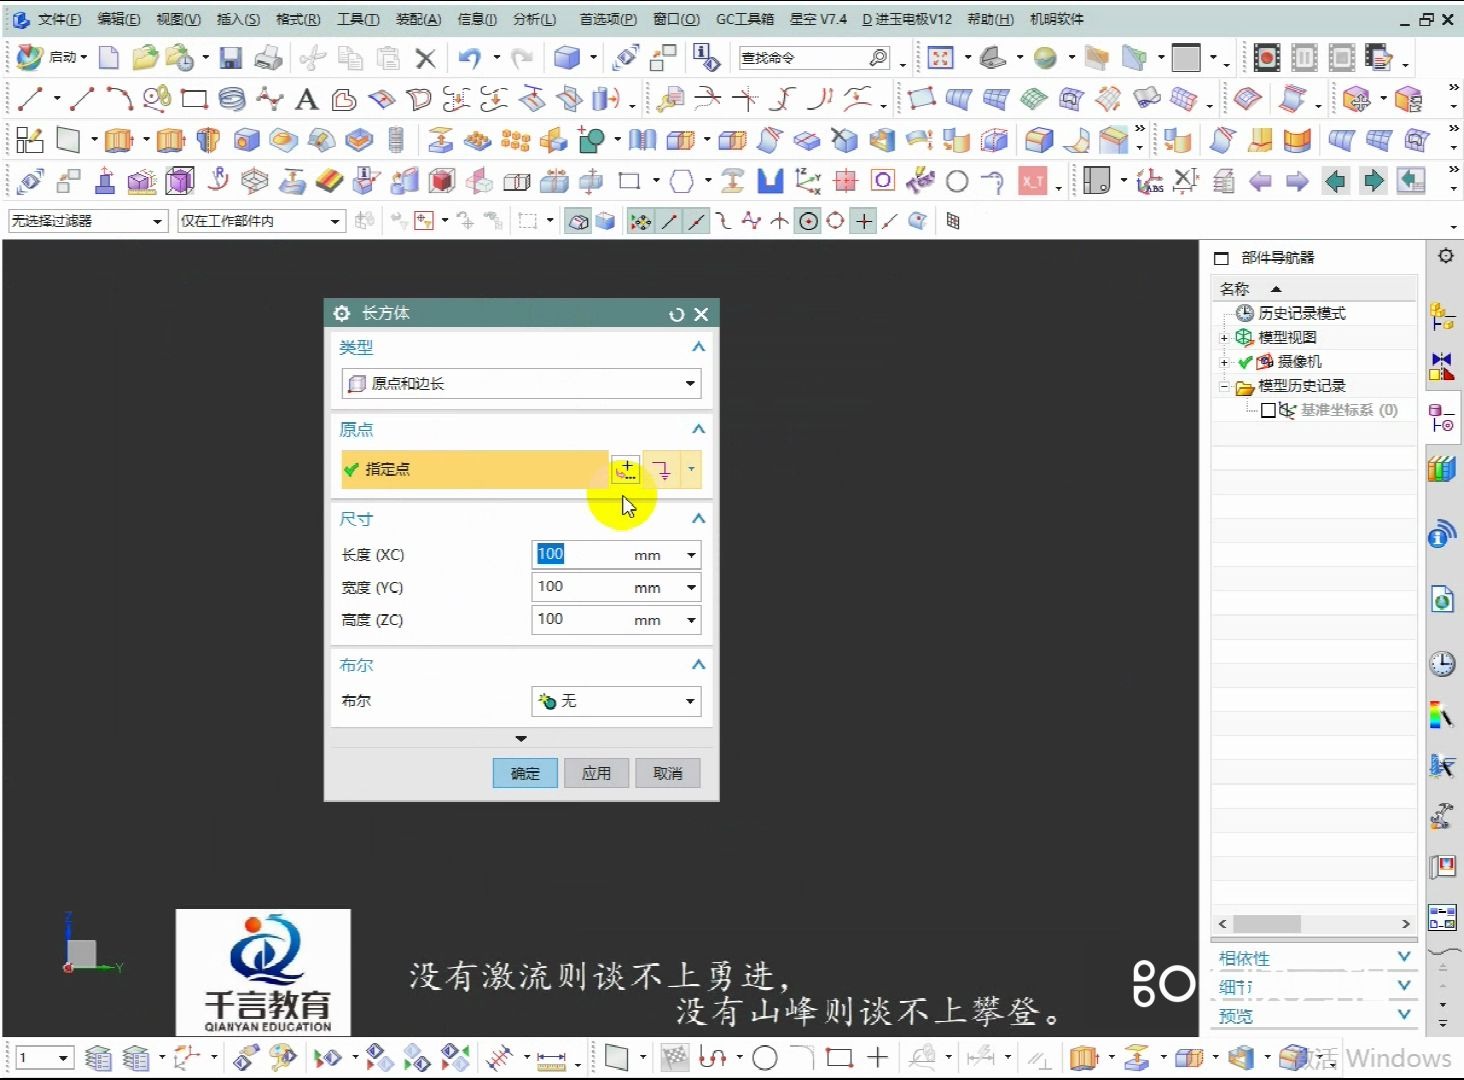This screenshot has width=1464, height=1080.
Task: Open the 布尔 dropdown currently set to 无
Action: pos(689,701)
